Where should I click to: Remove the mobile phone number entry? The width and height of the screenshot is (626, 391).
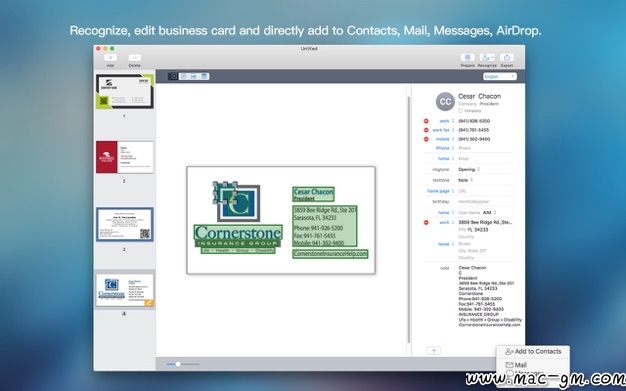coord(426,139)
